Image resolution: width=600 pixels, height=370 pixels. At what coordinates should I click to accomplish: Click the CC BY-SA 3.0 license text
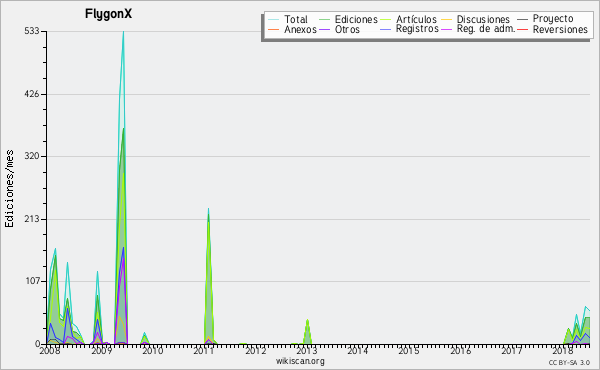tap(569, 363)
